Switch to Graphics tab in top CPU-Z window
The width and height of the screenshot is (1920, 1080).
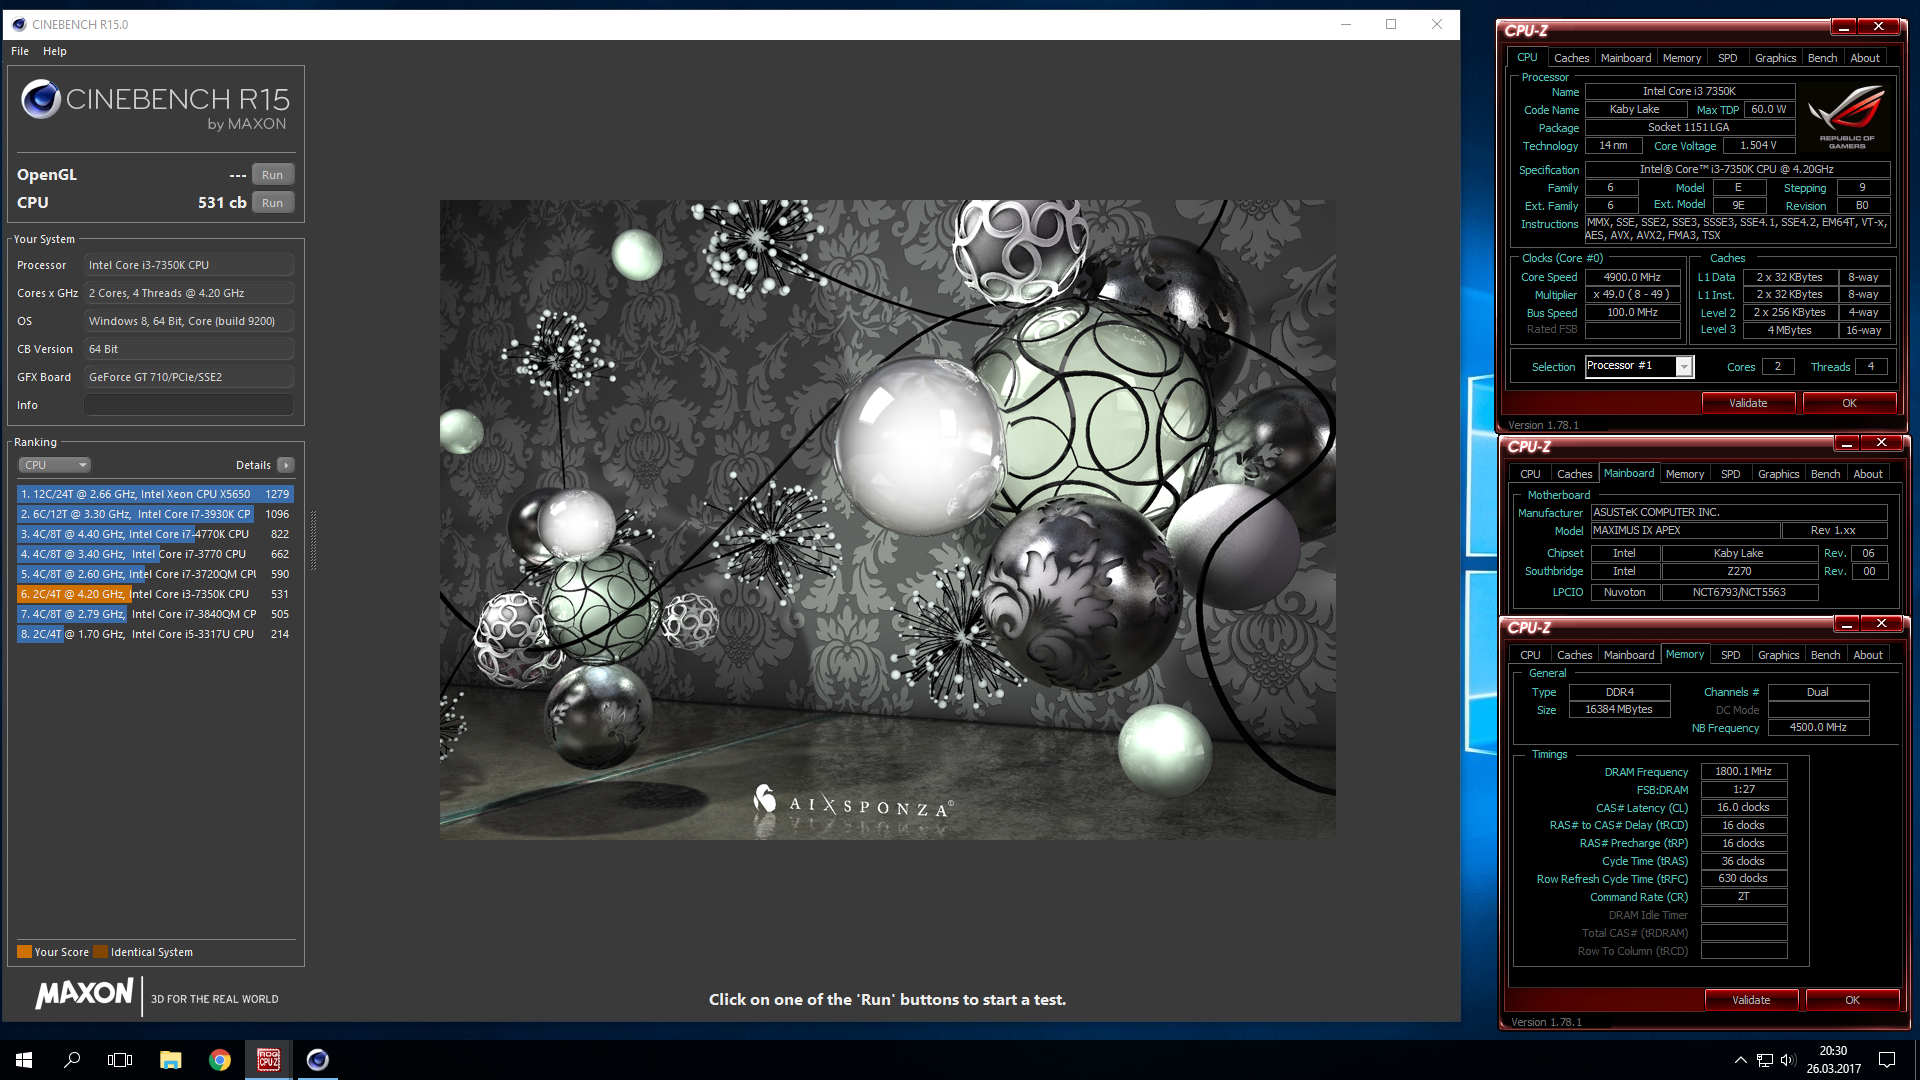coord(1776,58)
